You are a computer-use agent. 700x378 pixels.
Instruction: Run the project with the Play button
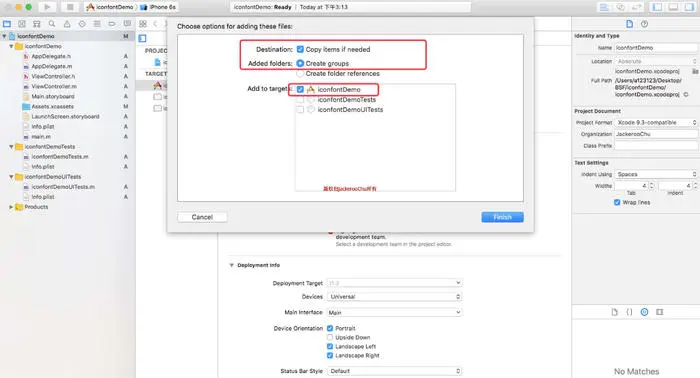coord(47,7)
